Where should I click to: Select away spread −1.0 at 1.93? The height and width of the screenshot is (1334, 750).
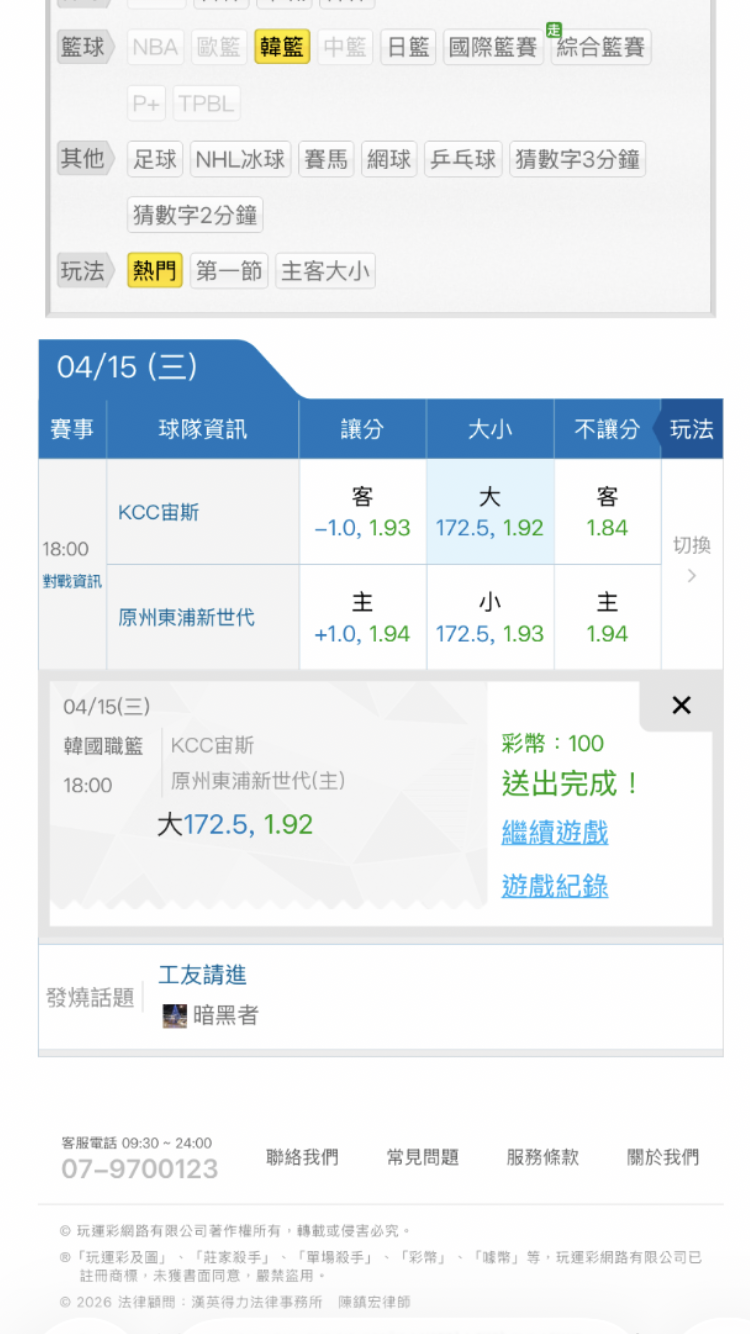362,512
